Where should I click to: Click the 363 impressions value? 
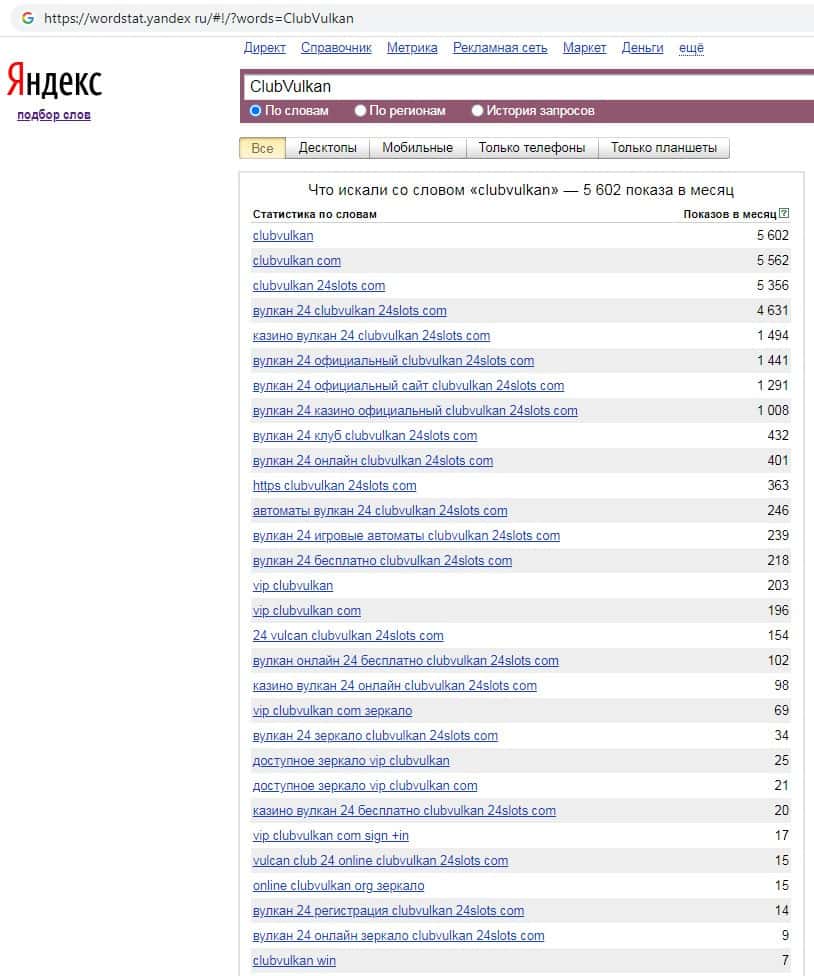coord(778,485)
